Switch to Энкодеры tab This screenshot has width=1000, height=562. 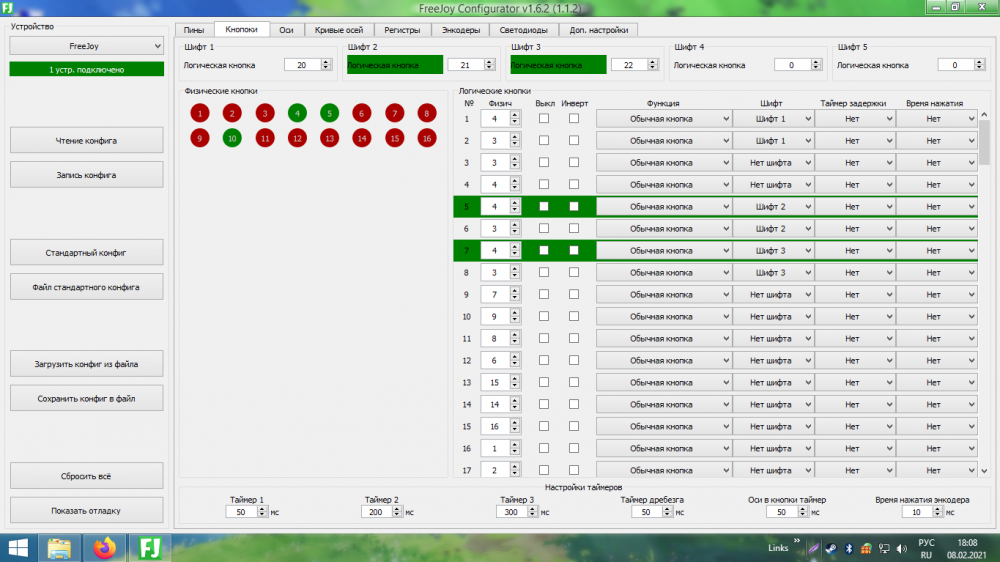(x=460, y=30)
